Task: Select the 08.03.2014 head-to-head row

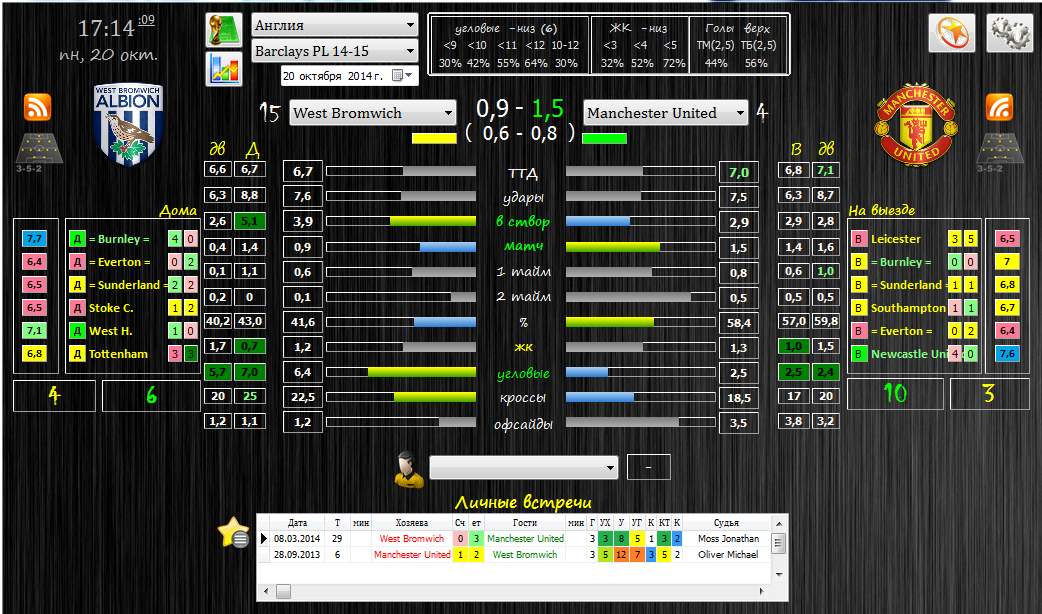Action: coord(514,539)
